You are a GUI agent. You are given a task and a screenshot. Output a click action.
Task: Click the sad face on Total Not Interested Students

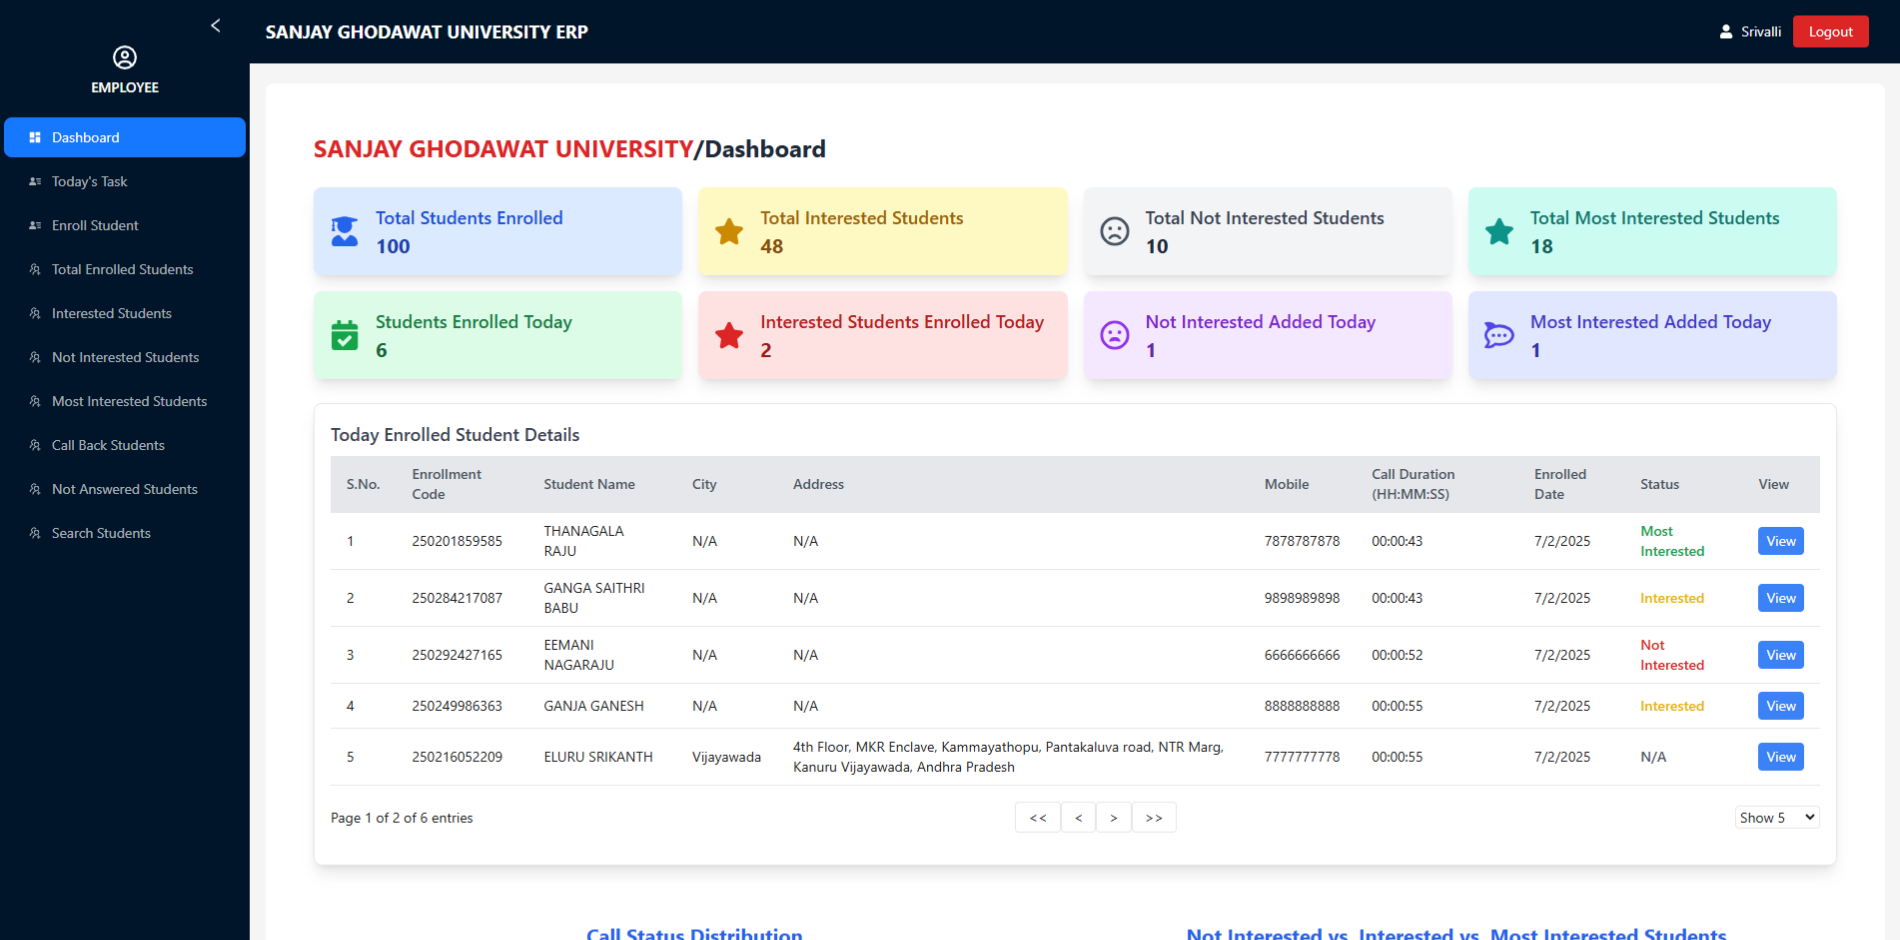click(x=1115, y=231)
